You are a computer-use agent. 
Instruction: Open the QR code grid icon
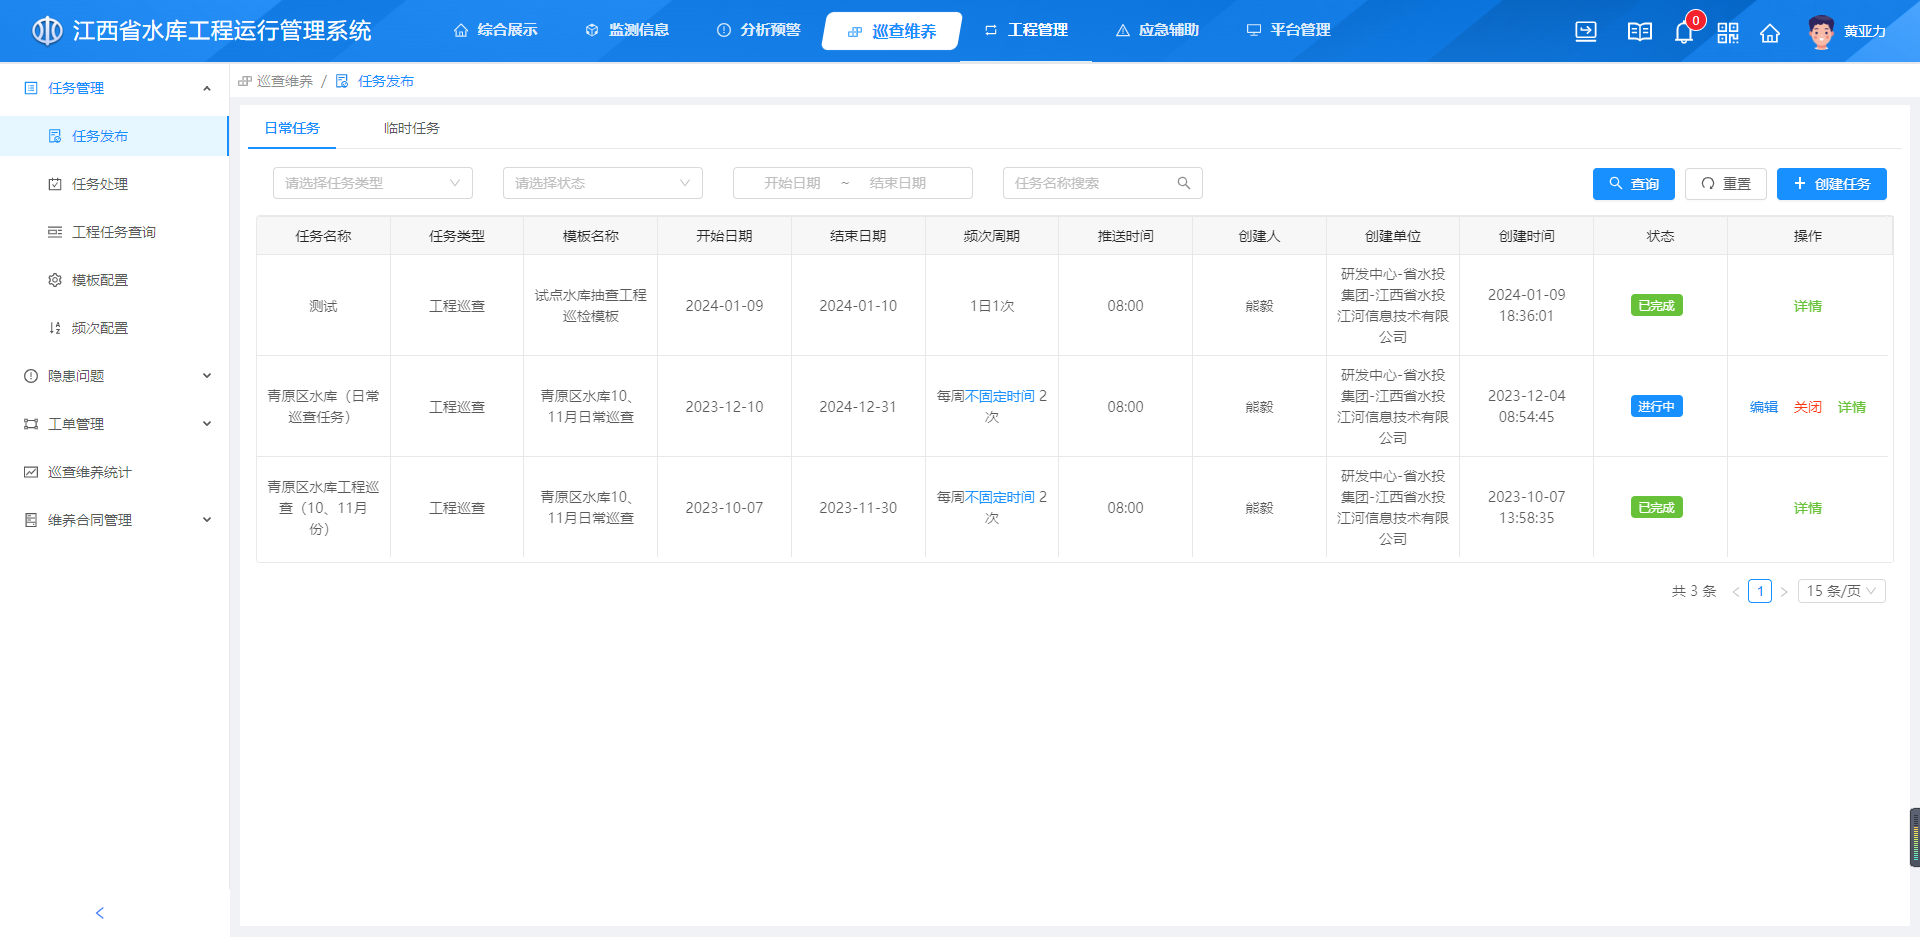pos(1728,33)
